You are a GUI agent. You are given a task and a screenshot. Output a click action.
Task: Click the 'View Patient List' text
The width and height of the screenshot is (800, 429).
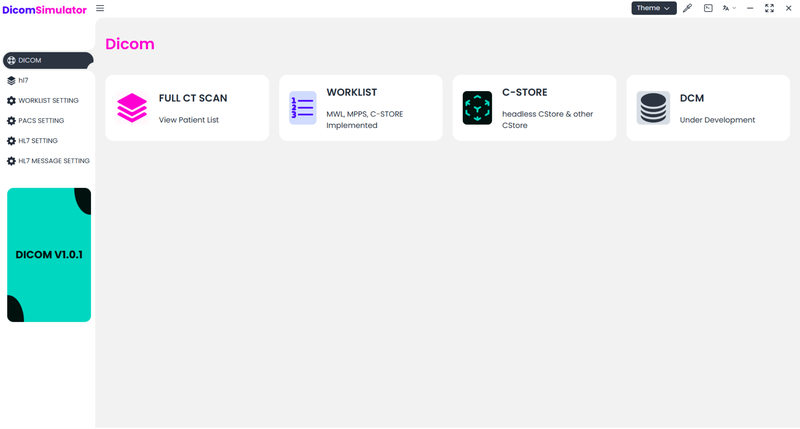coord(189,120)
